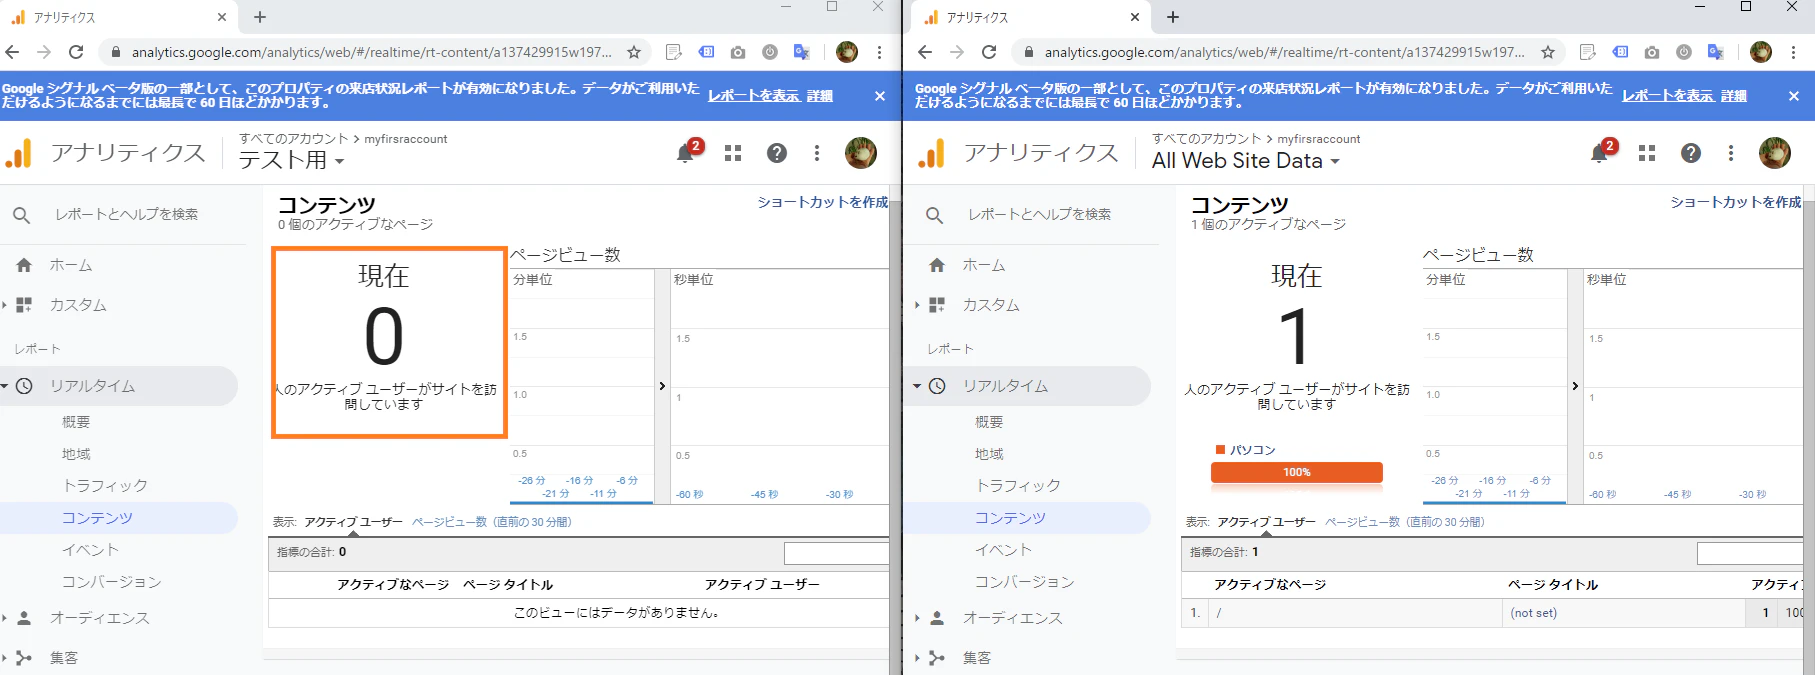
Task: Open apps grid in left Analytics window
Action: (733, 153)
